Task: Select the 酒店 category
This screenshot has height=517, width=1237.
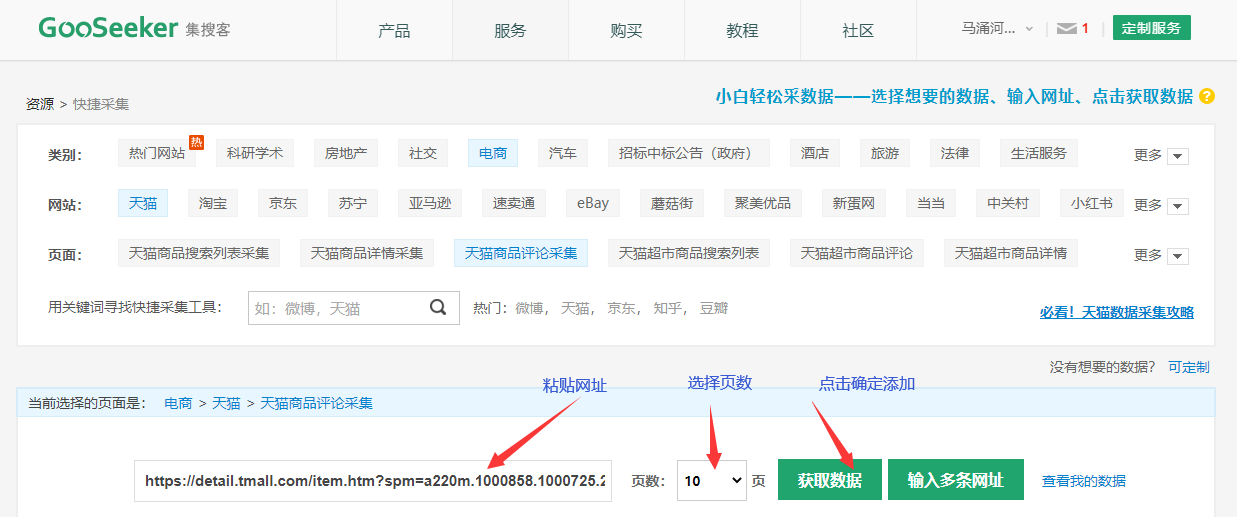Action: point(815,153)
